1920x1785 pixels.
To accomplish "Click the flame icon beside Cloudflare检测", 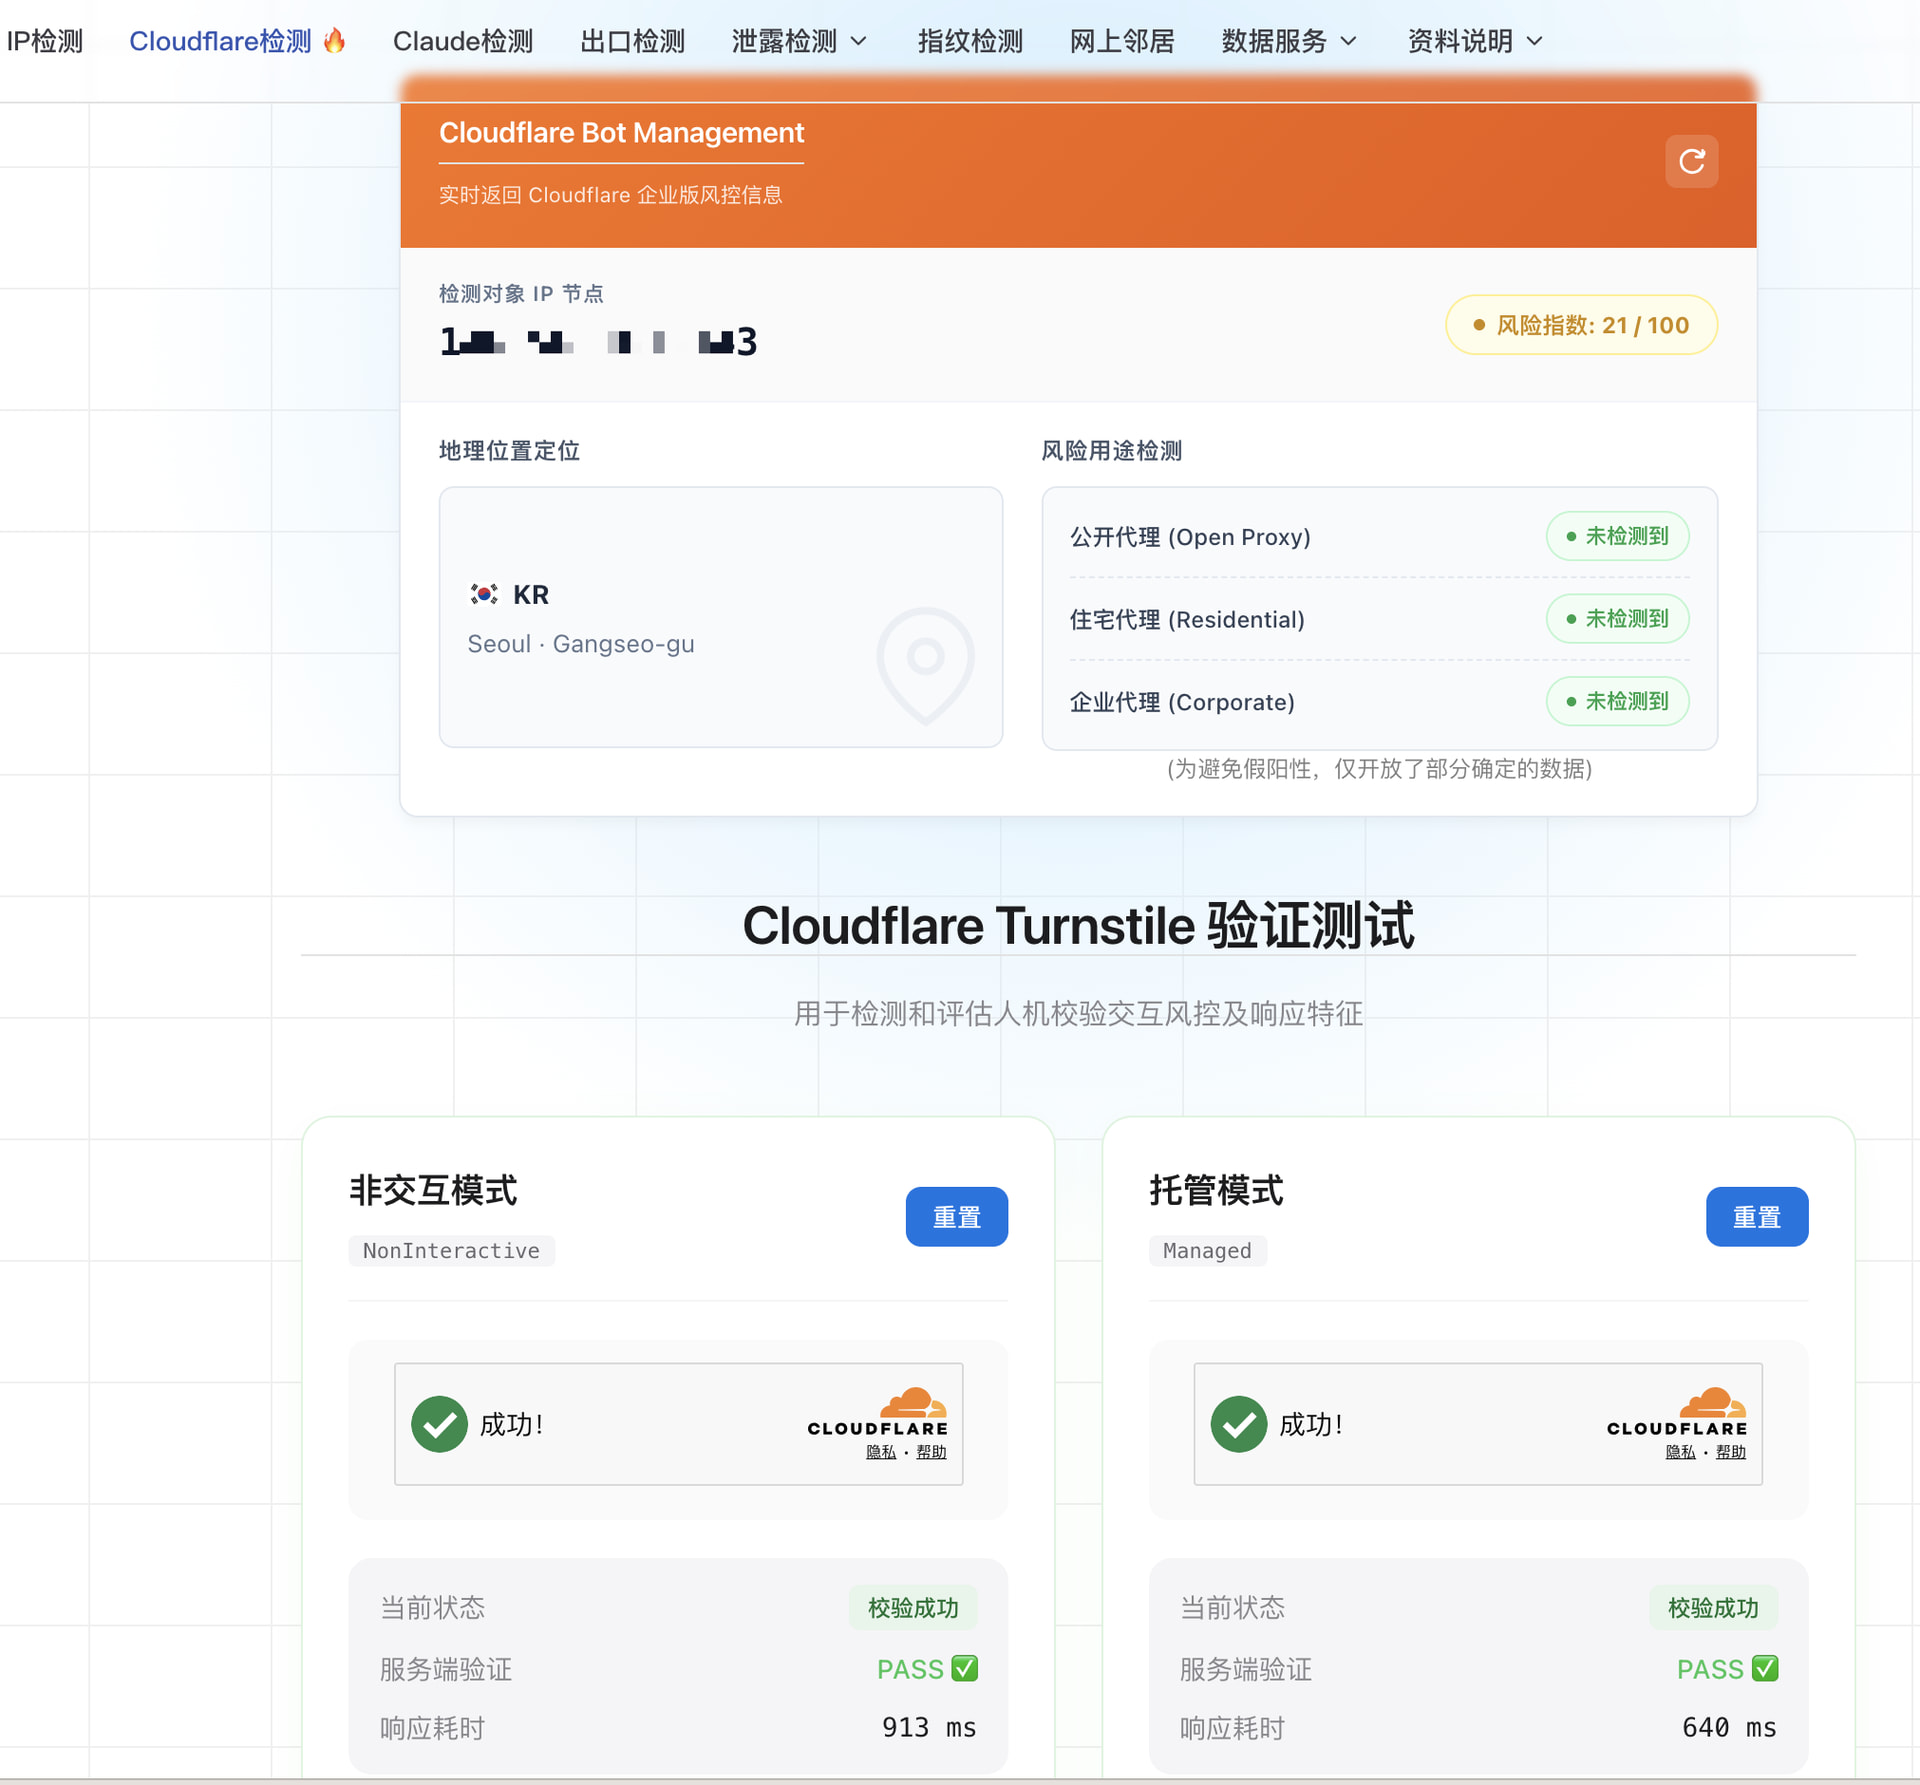I will [x=335, y=40].
